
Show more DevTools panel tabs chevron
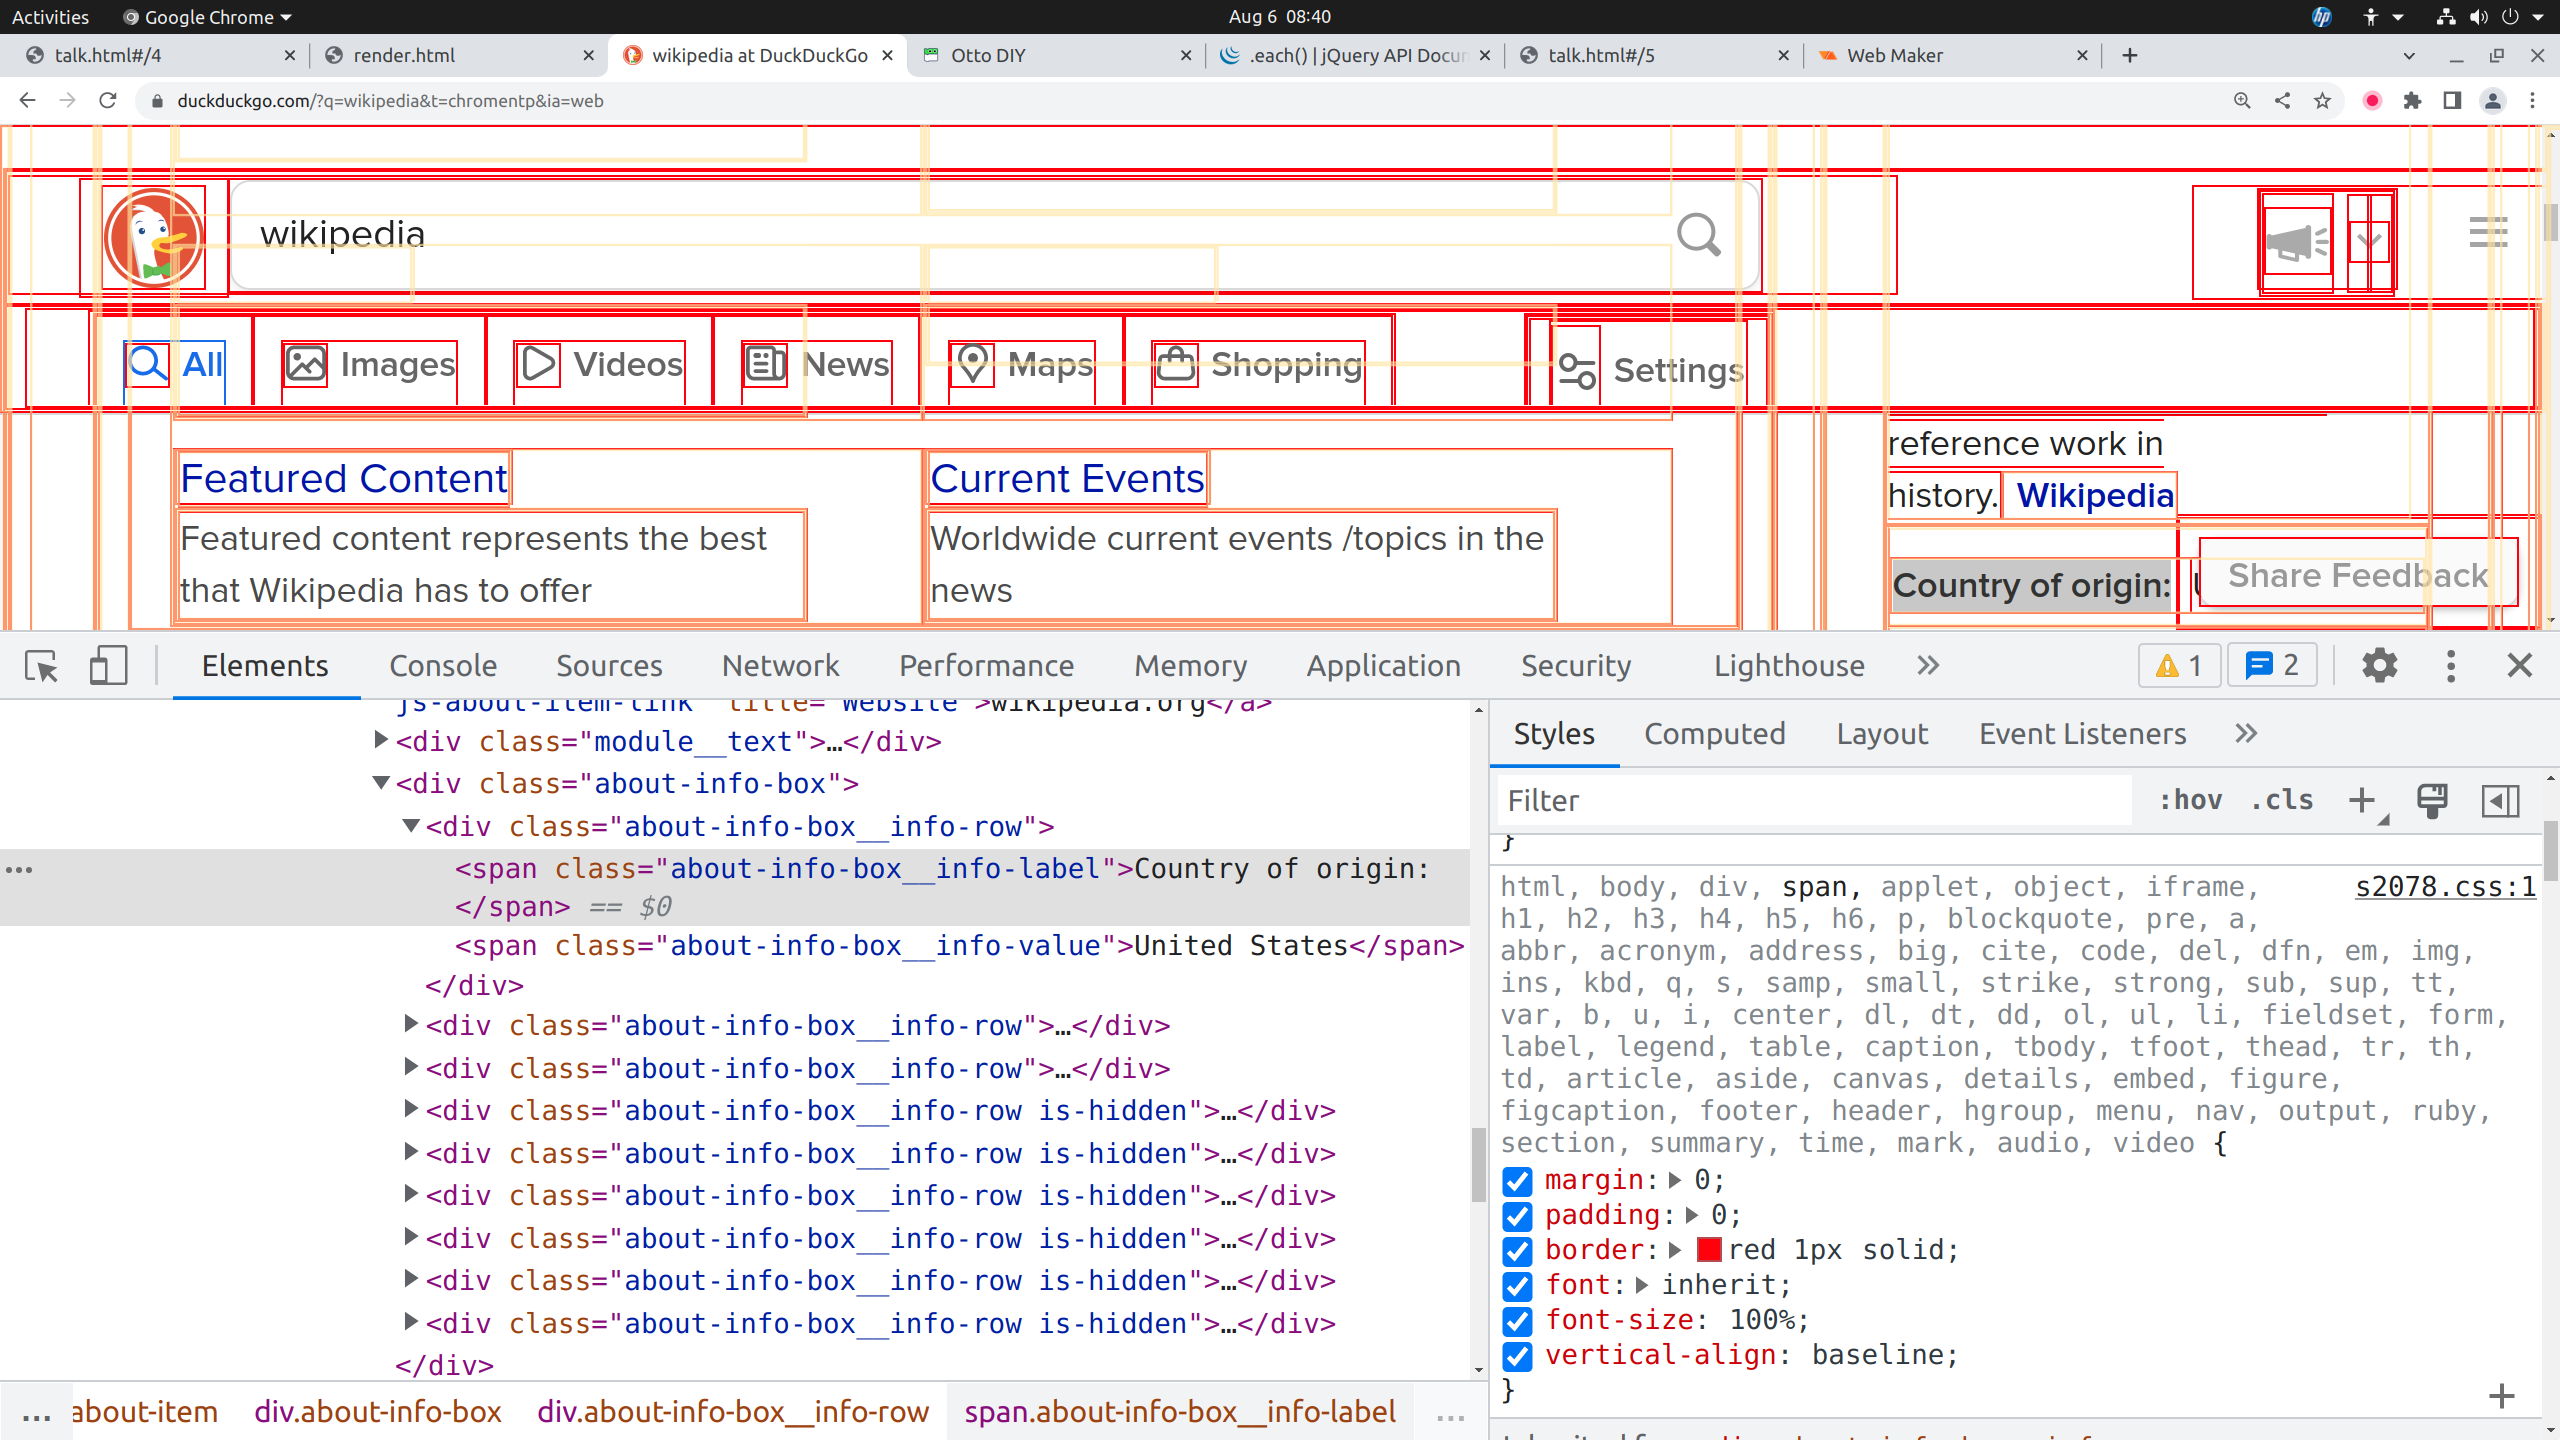pyautogui.click(x=1928, y=666)
